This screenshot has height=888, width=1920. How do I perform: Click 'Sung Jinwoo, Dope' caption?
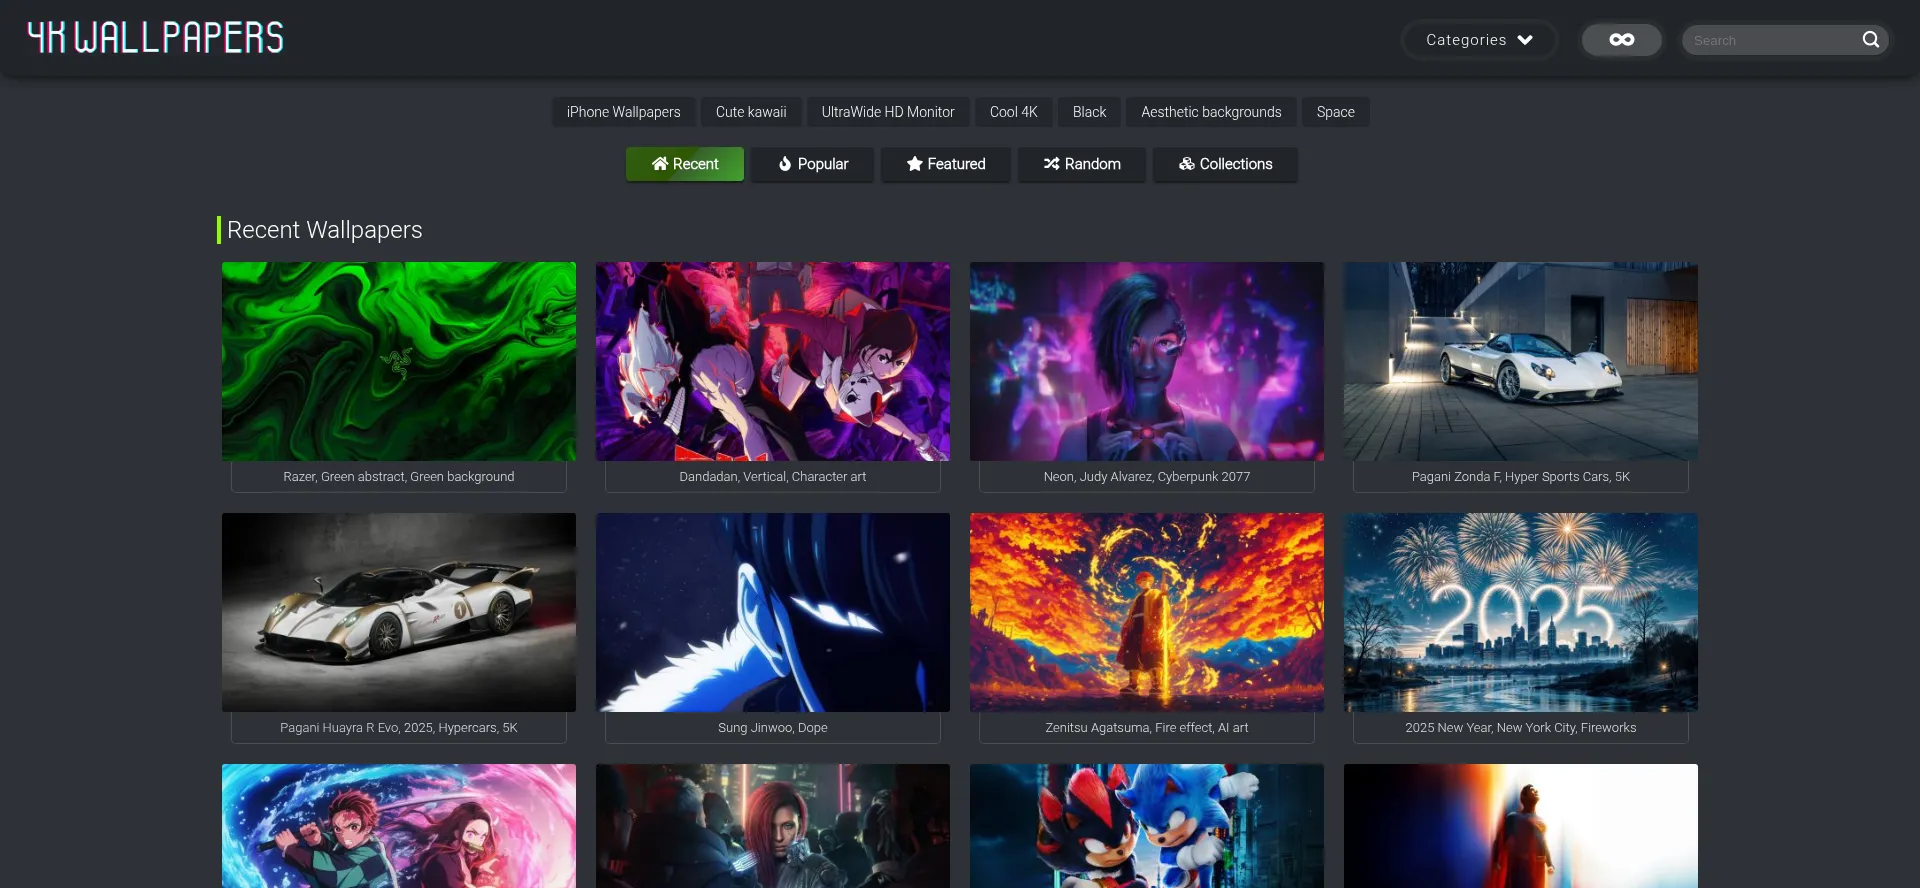coord(773,728)
